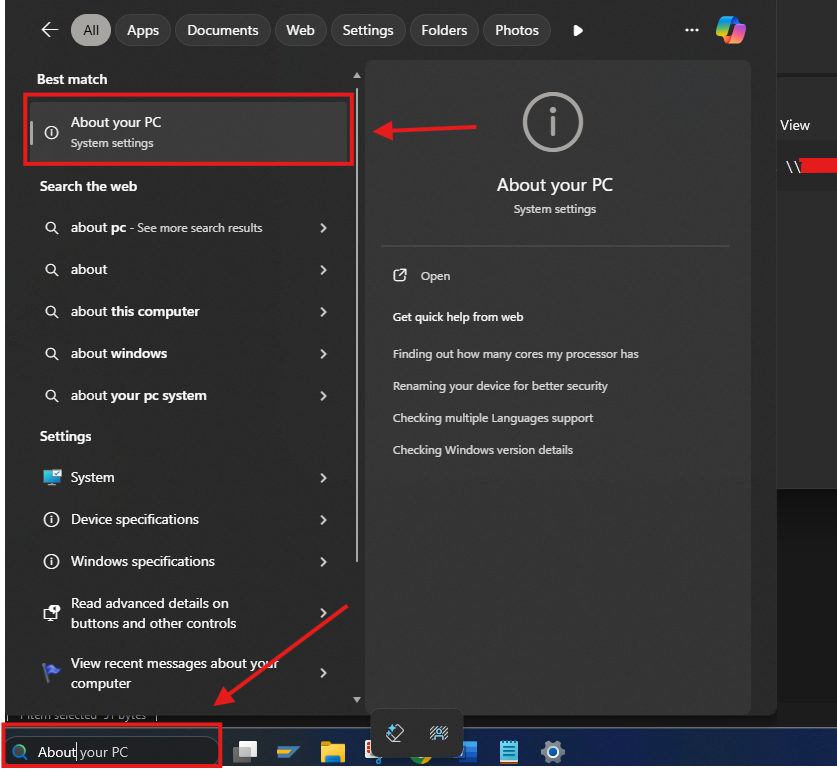Click the Task View taskbar icon
Viewport: 837px width, 769px height.
pos(246,751)
